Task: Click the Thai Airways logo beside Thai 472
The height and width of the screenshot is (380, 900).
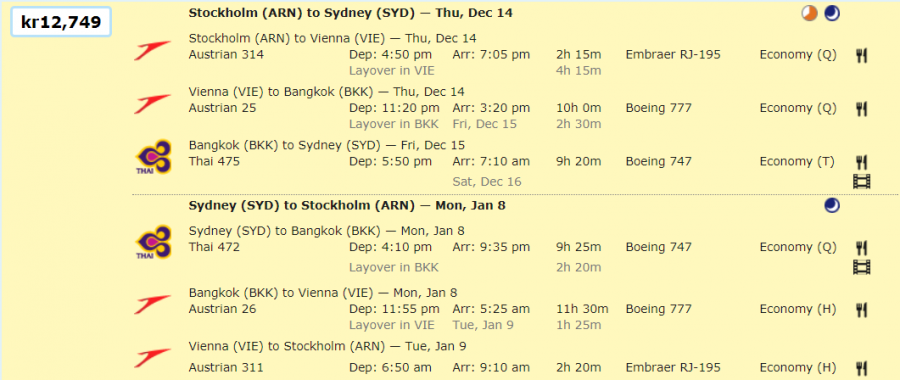Action: tap(153, 243)
